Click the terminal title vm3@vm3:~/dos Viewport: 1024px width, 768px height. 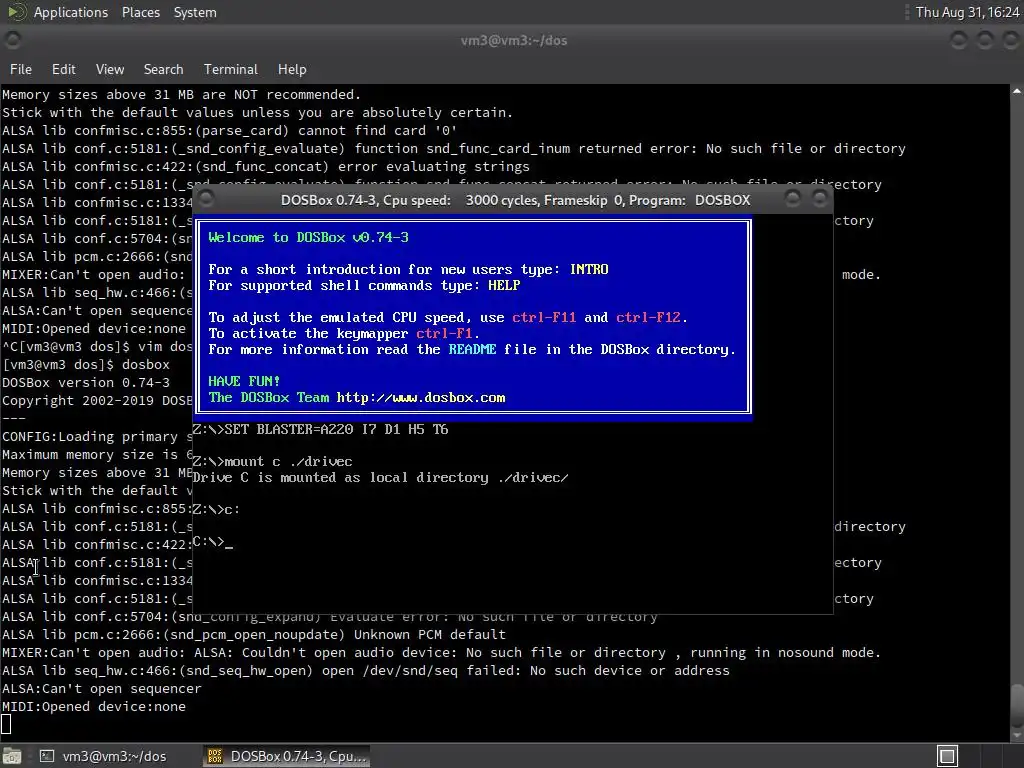pos(514,40)
